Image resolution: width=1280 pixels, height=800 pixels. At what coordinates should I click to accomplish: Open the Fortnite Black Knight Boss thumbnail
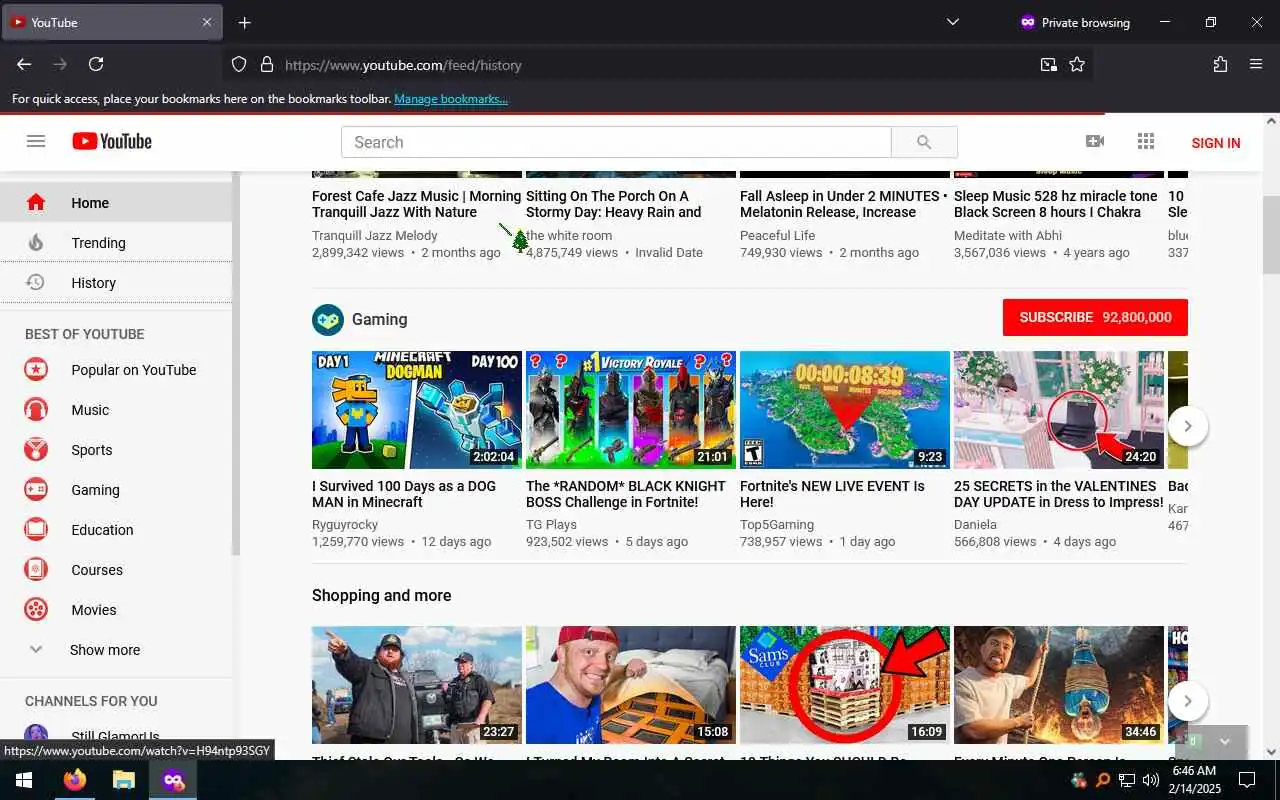631,410
